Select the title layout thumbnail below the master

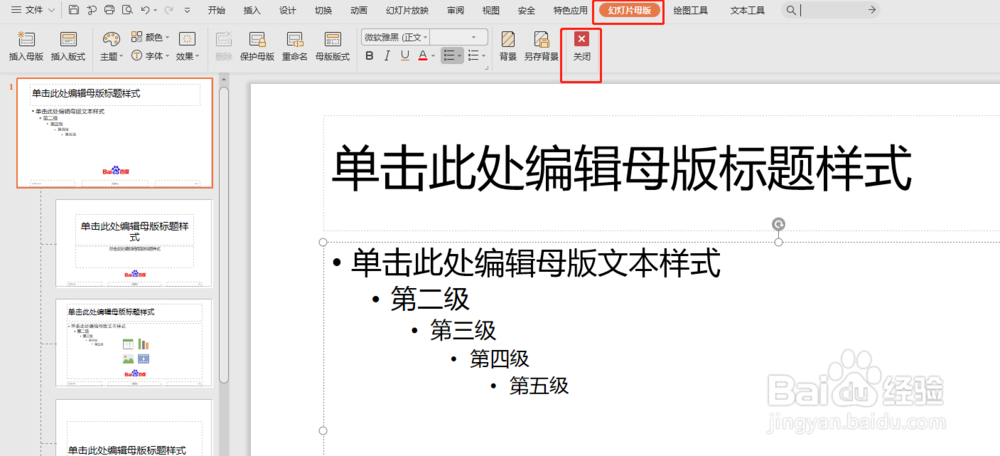click(133, 243)
